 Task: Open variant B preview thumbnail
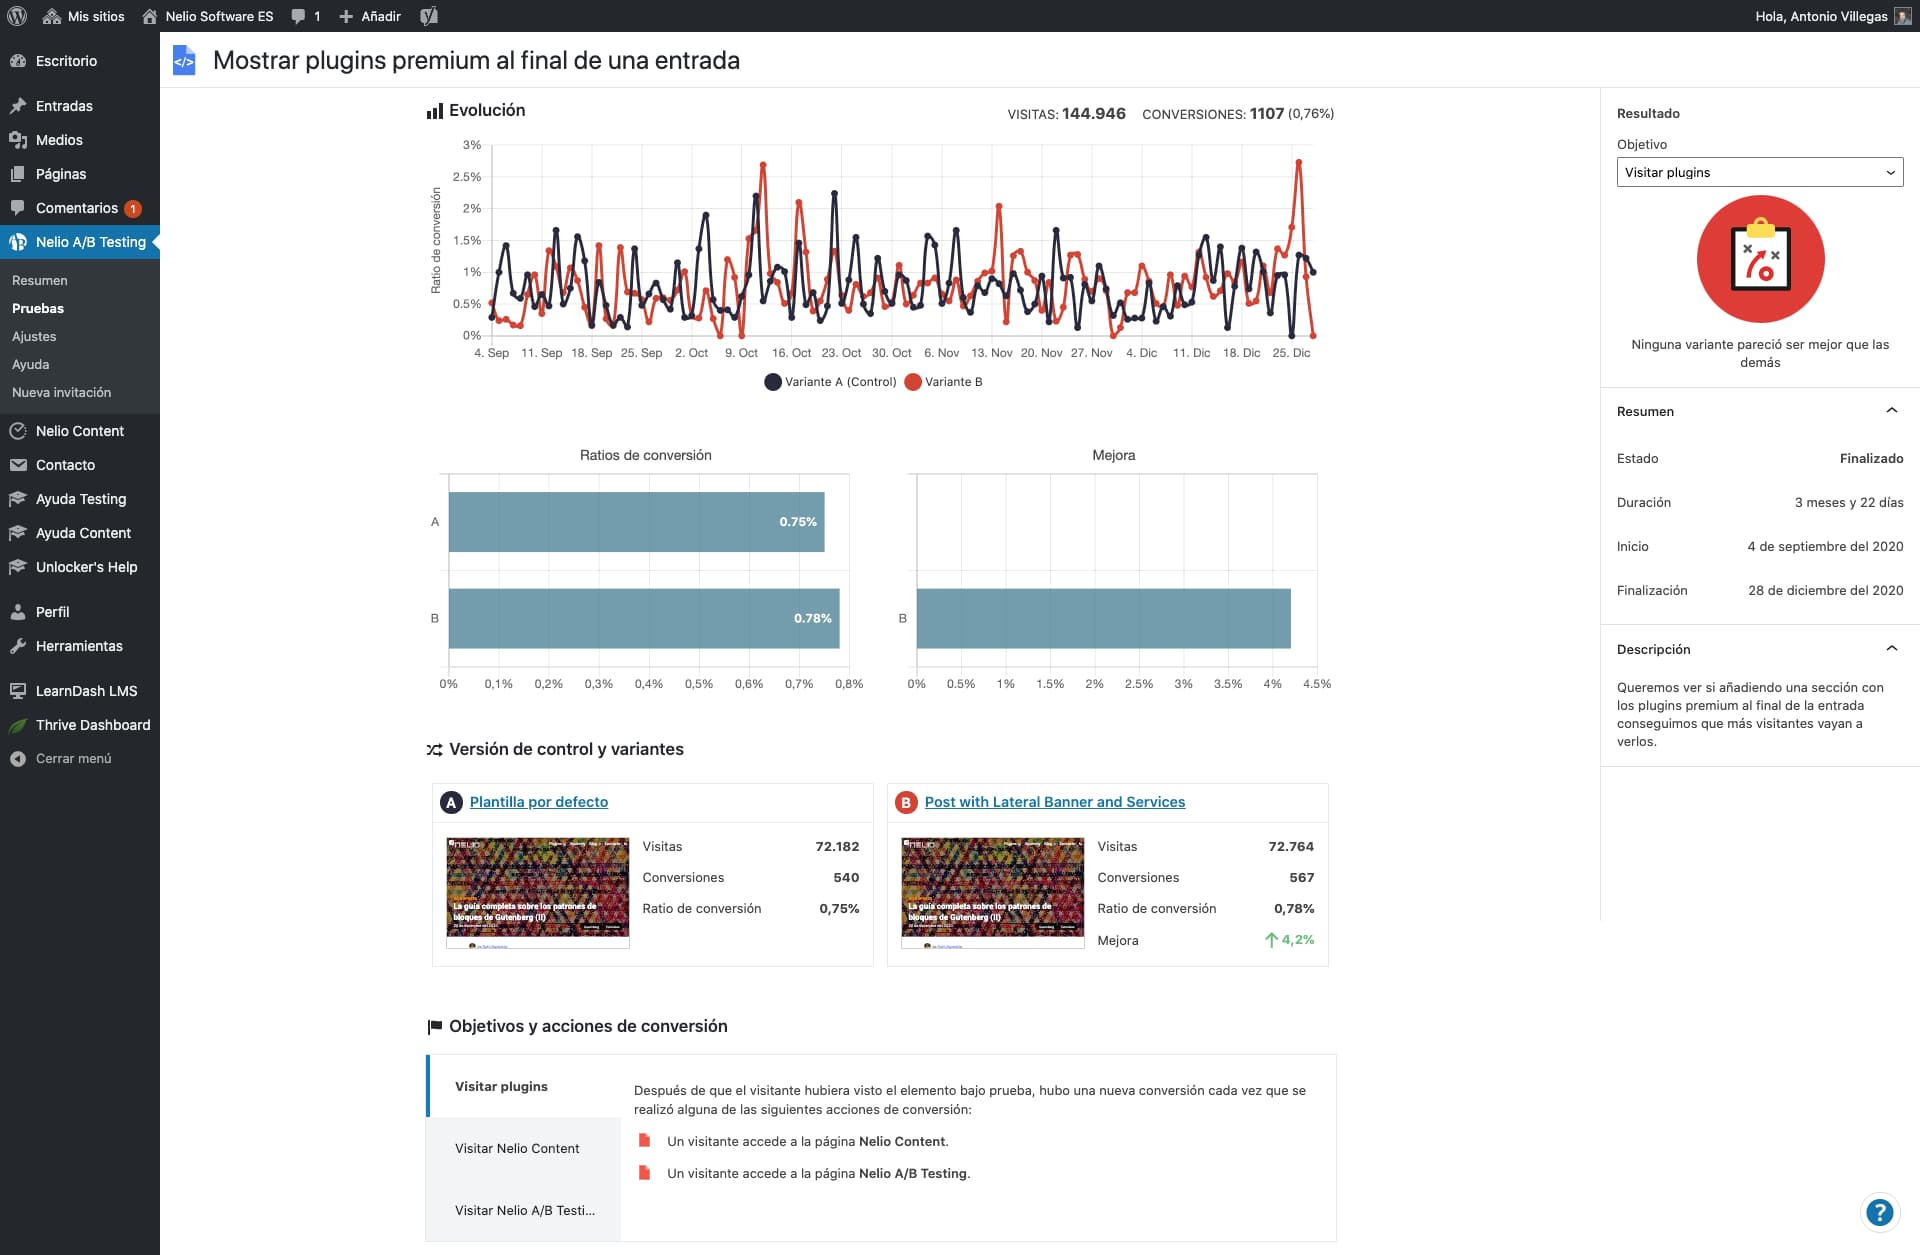point(993,892)
